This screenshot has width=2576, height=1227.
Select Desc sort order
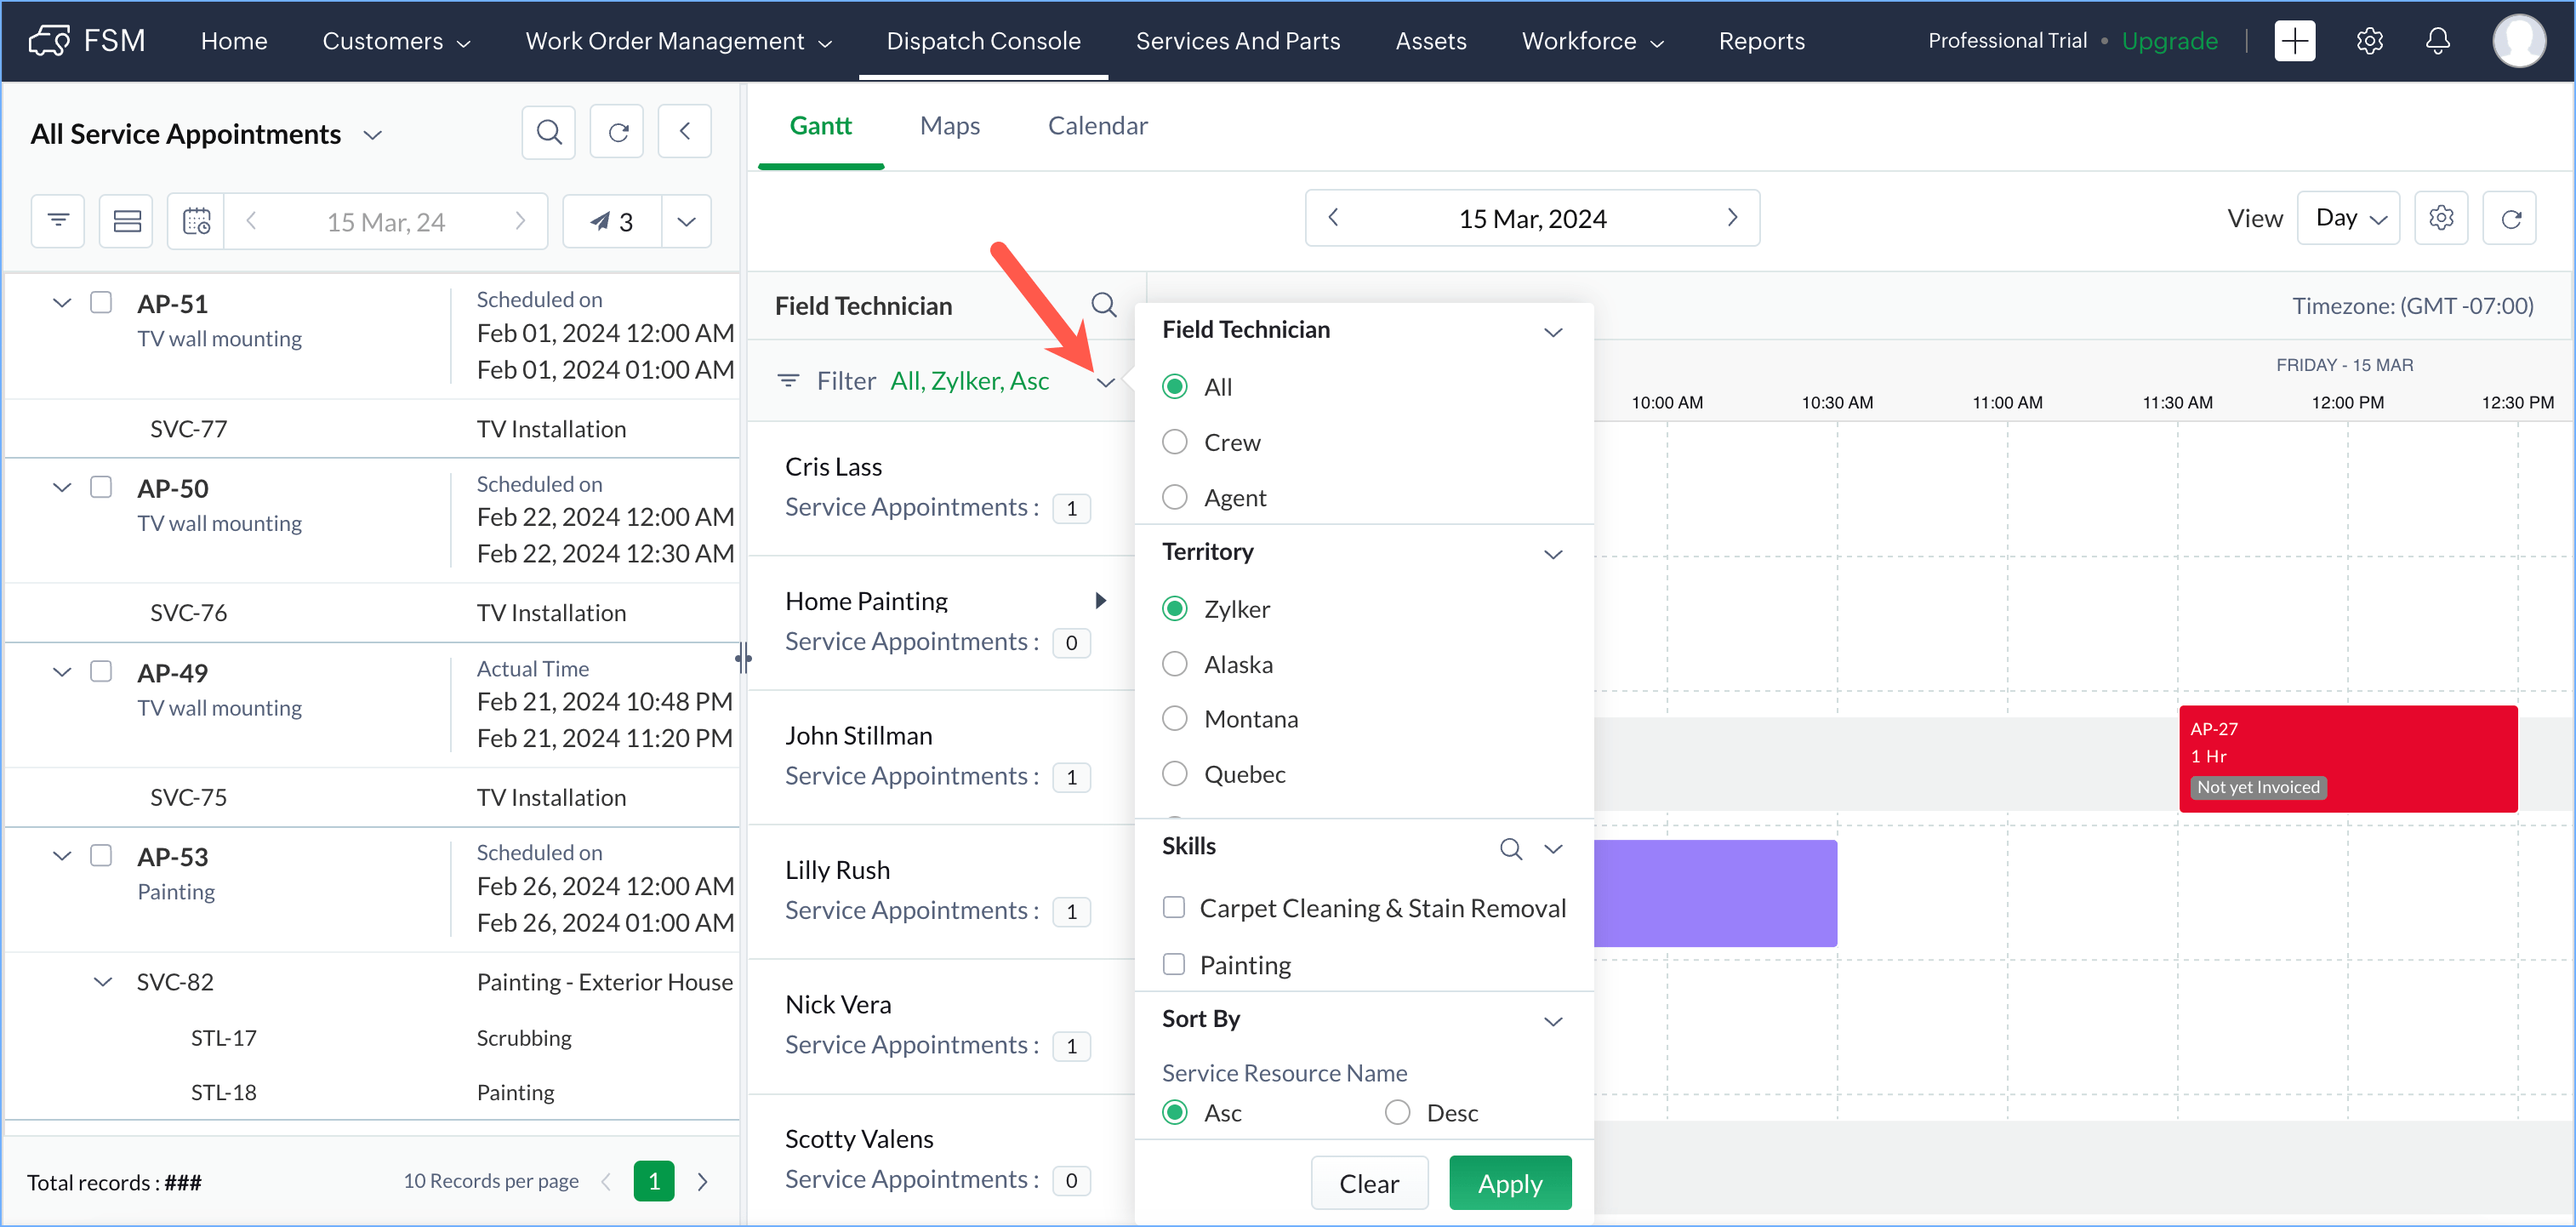[x=1397, y=1112]
